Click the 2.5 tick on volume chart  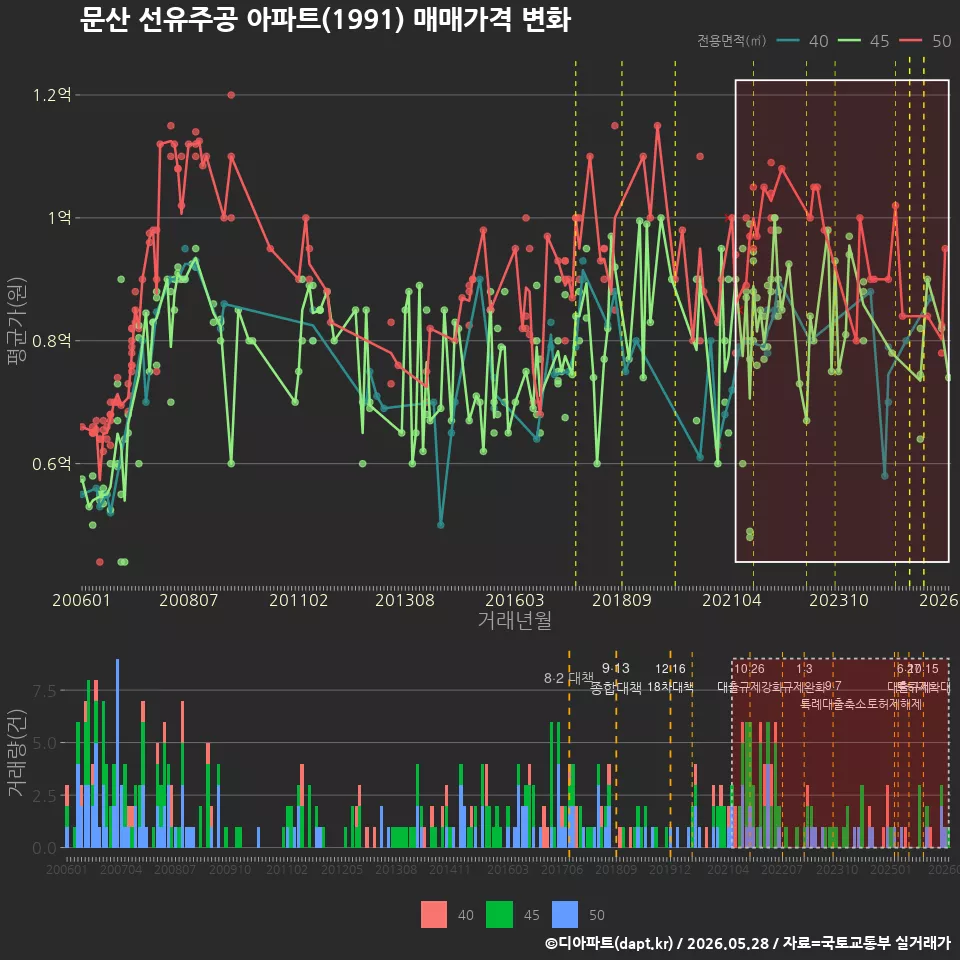coord(43,796)
